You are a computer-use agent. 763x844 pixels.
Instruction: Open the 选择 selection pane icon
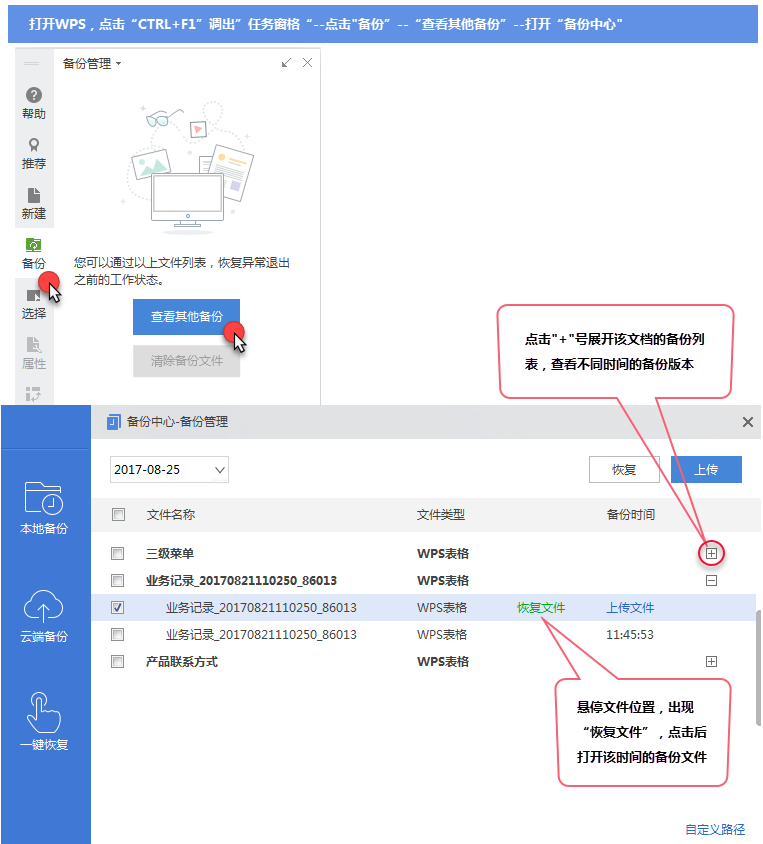click(x=33, y=304)
